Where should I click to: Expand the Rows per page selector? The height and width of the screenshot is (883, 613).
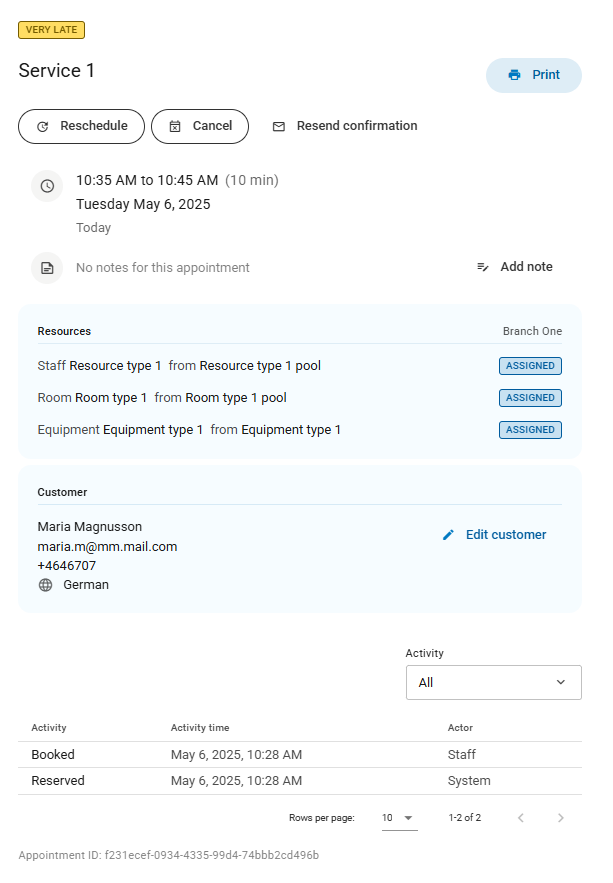[x=397, y=818]
